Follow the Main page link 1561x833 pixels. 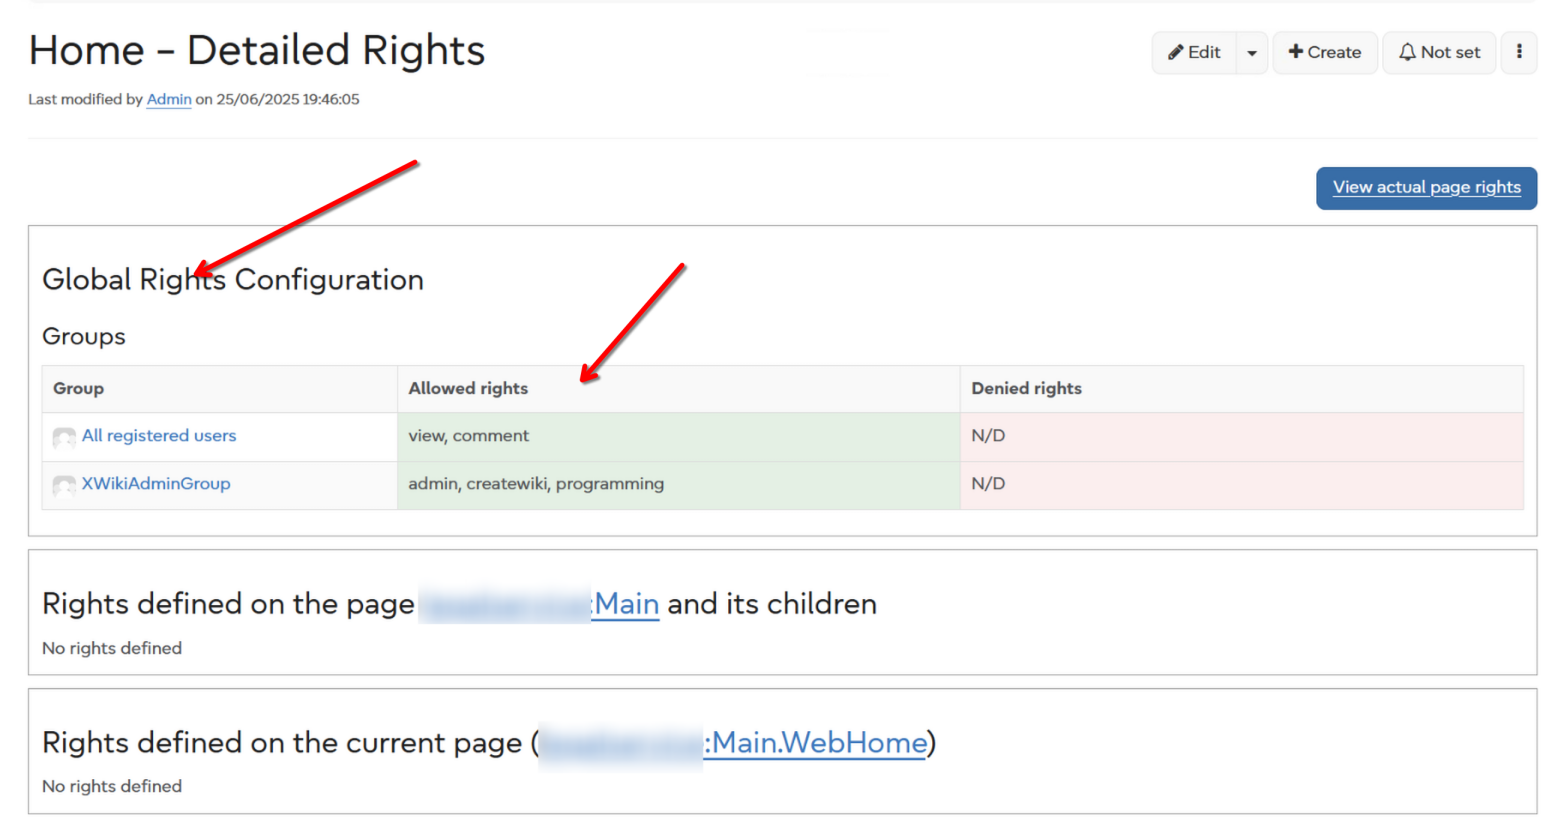pos(626,604)
